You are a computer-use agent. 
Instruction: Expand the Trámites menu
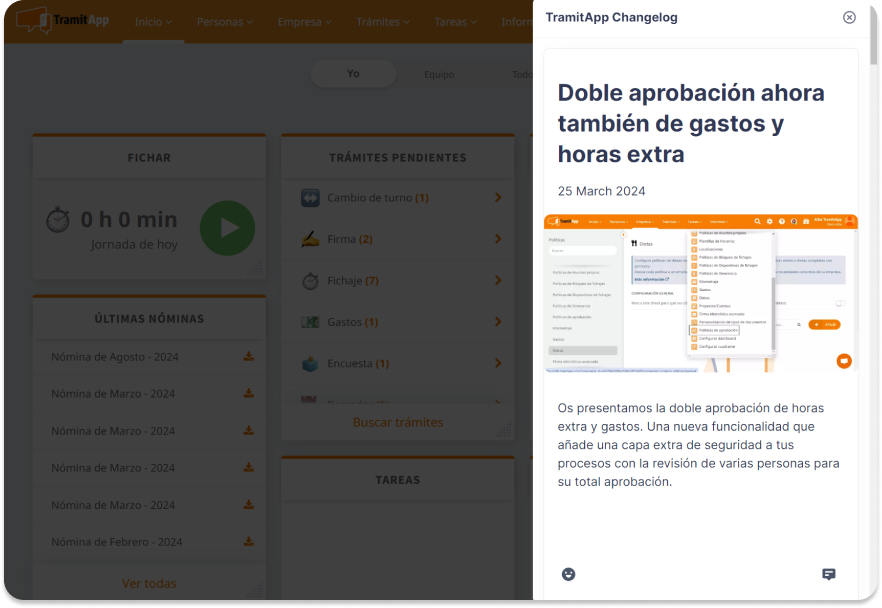tap(384, 22)
